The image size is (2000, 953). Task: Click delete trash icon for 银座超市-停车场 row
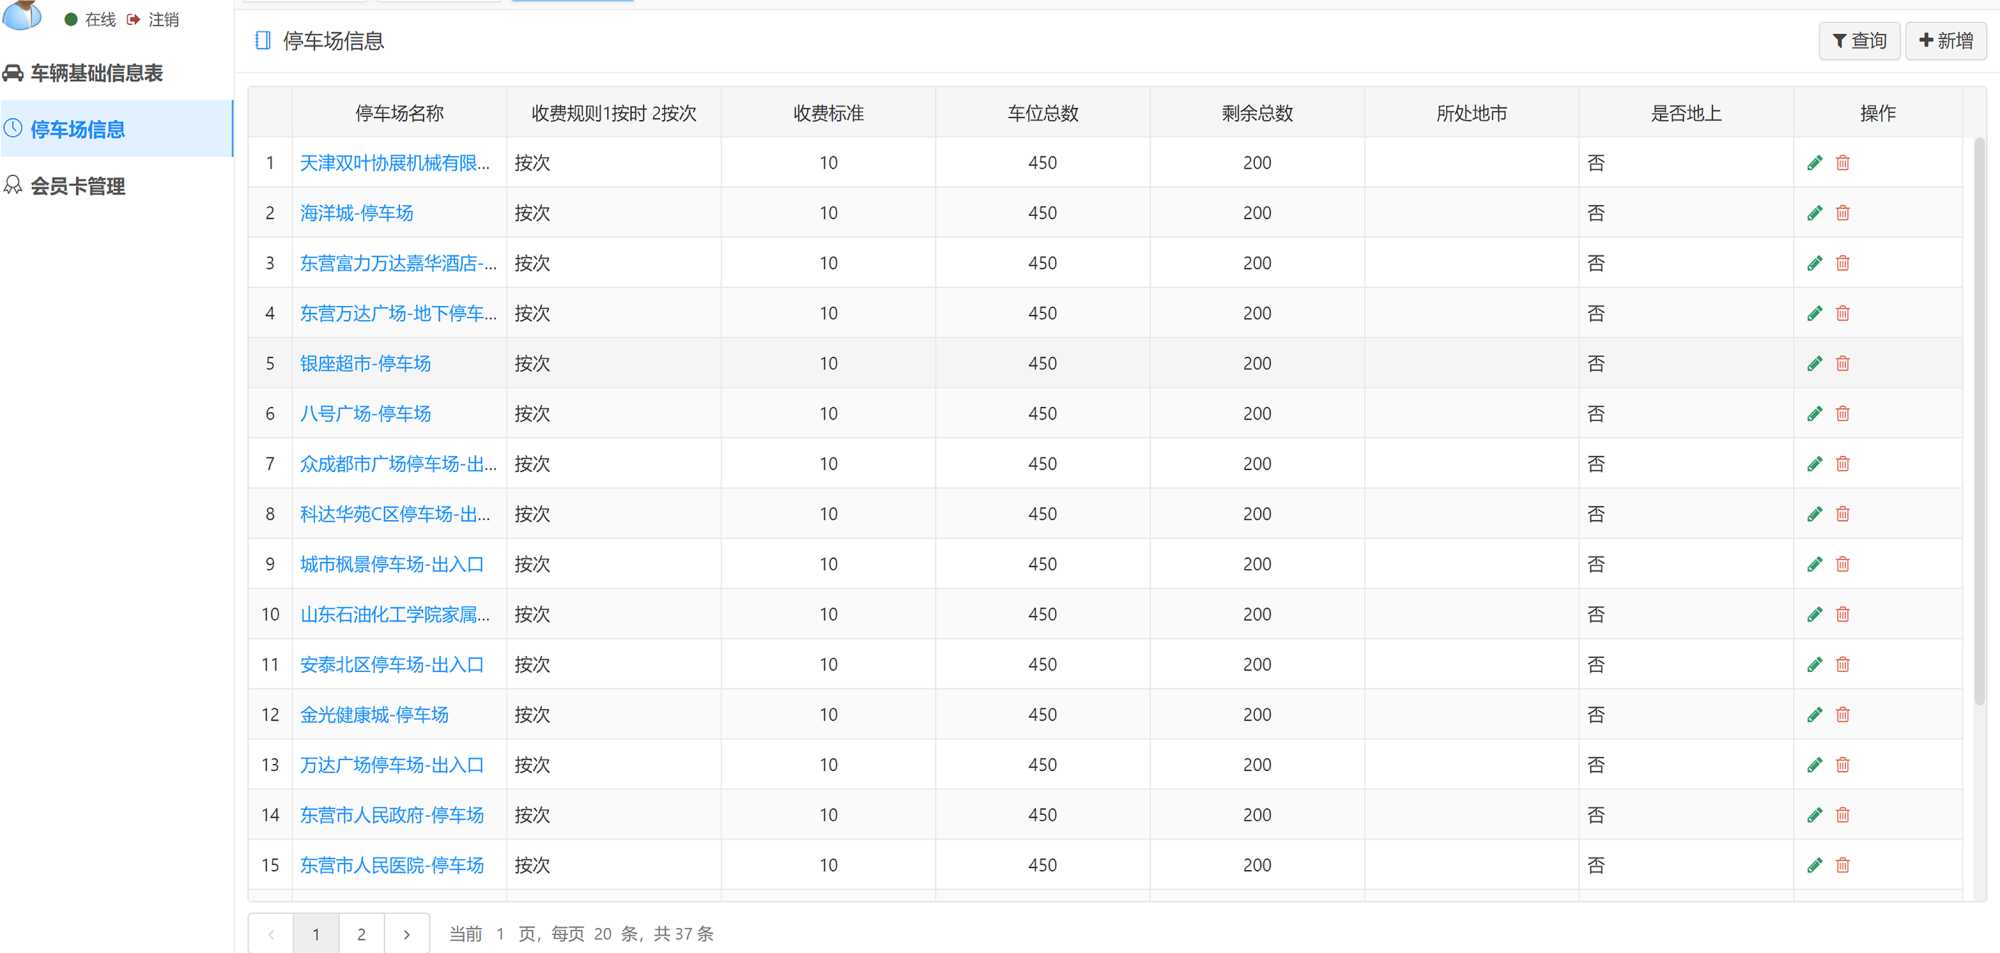[1842, 363]
